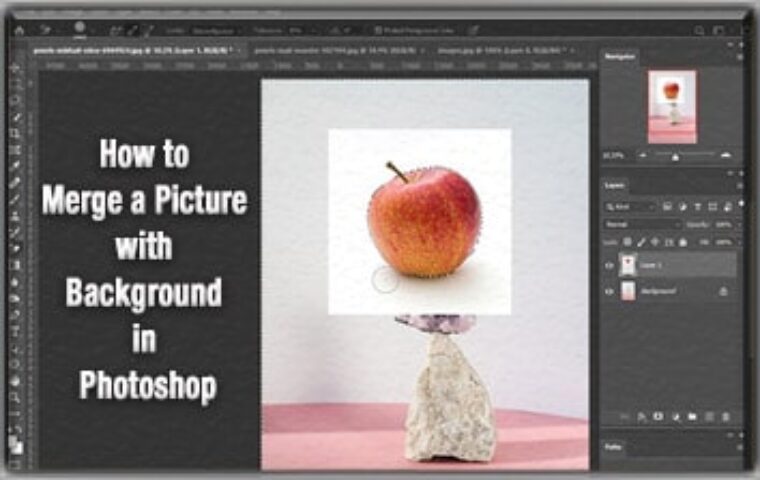Click add layer mask icon
The height and width of the screenshot is (480, 760).
(658, 416)
